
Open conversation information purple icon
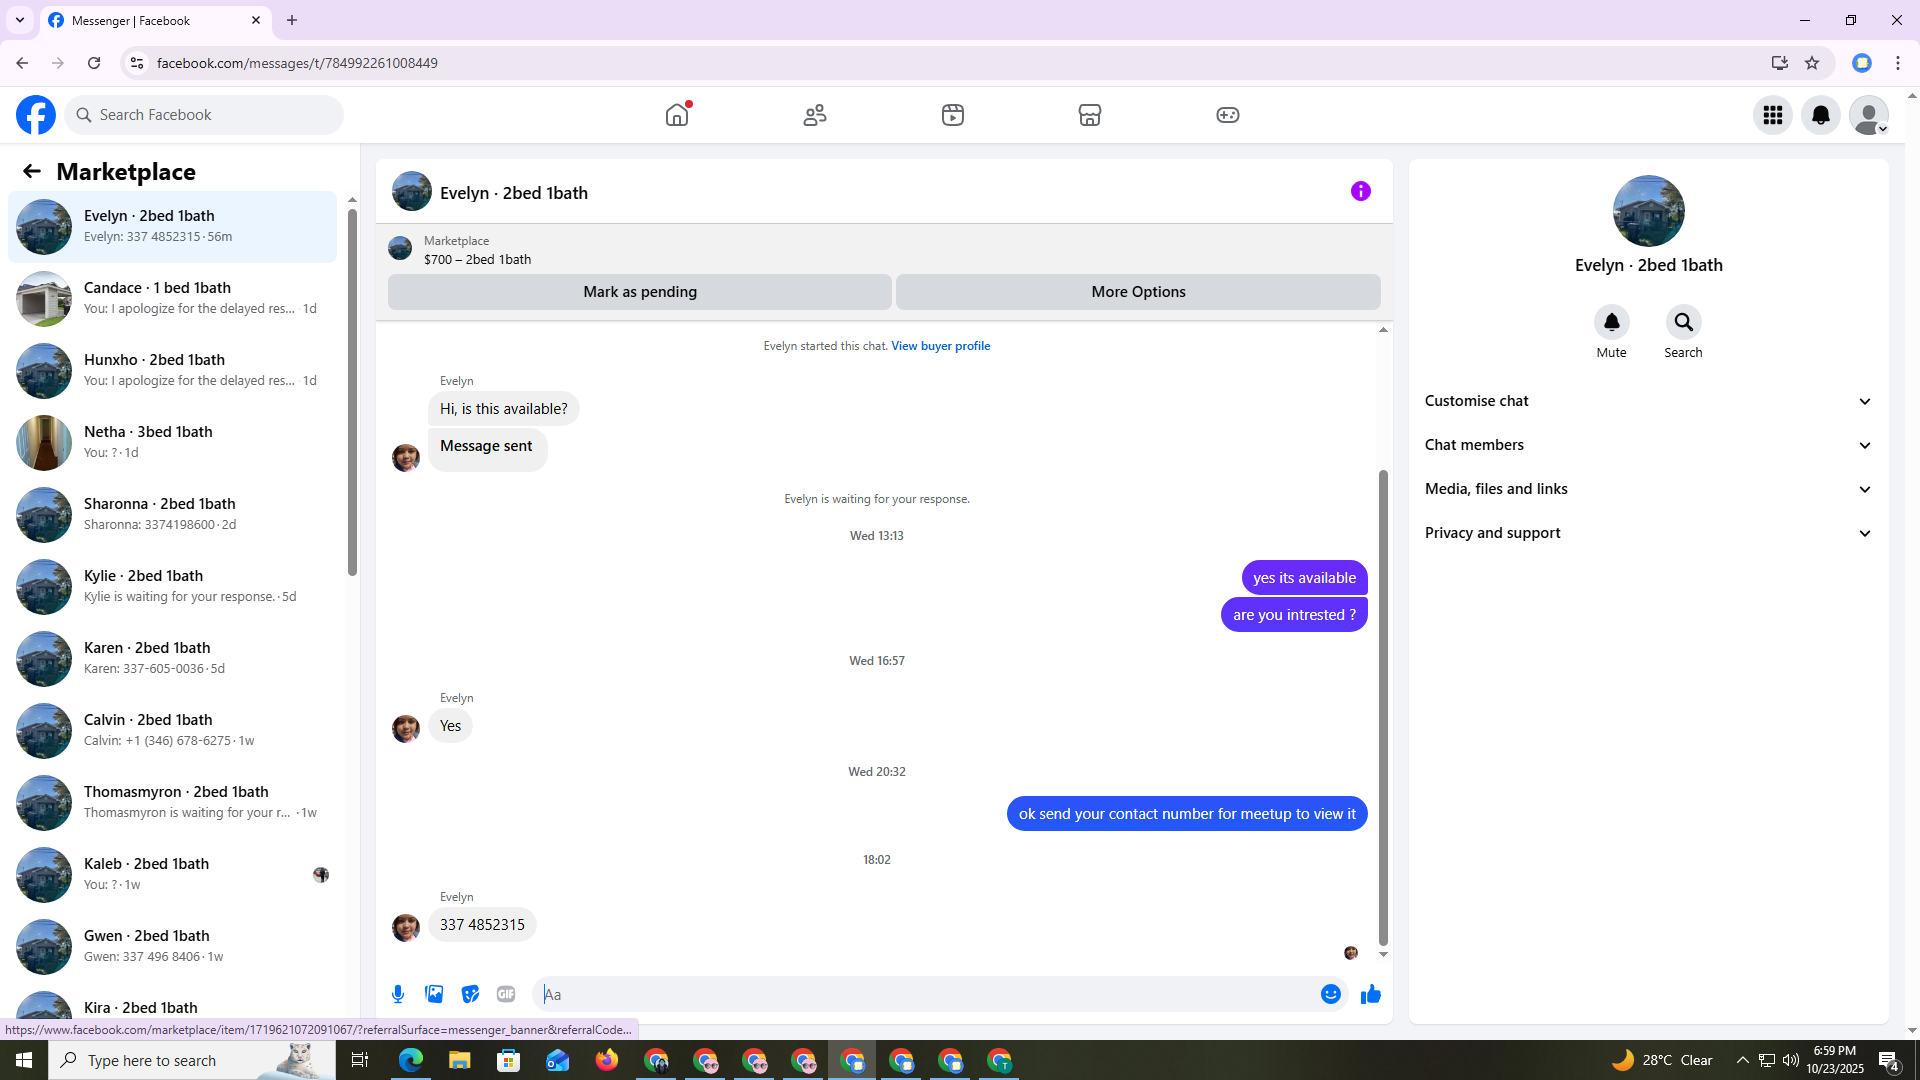[x=1360, y=191]
